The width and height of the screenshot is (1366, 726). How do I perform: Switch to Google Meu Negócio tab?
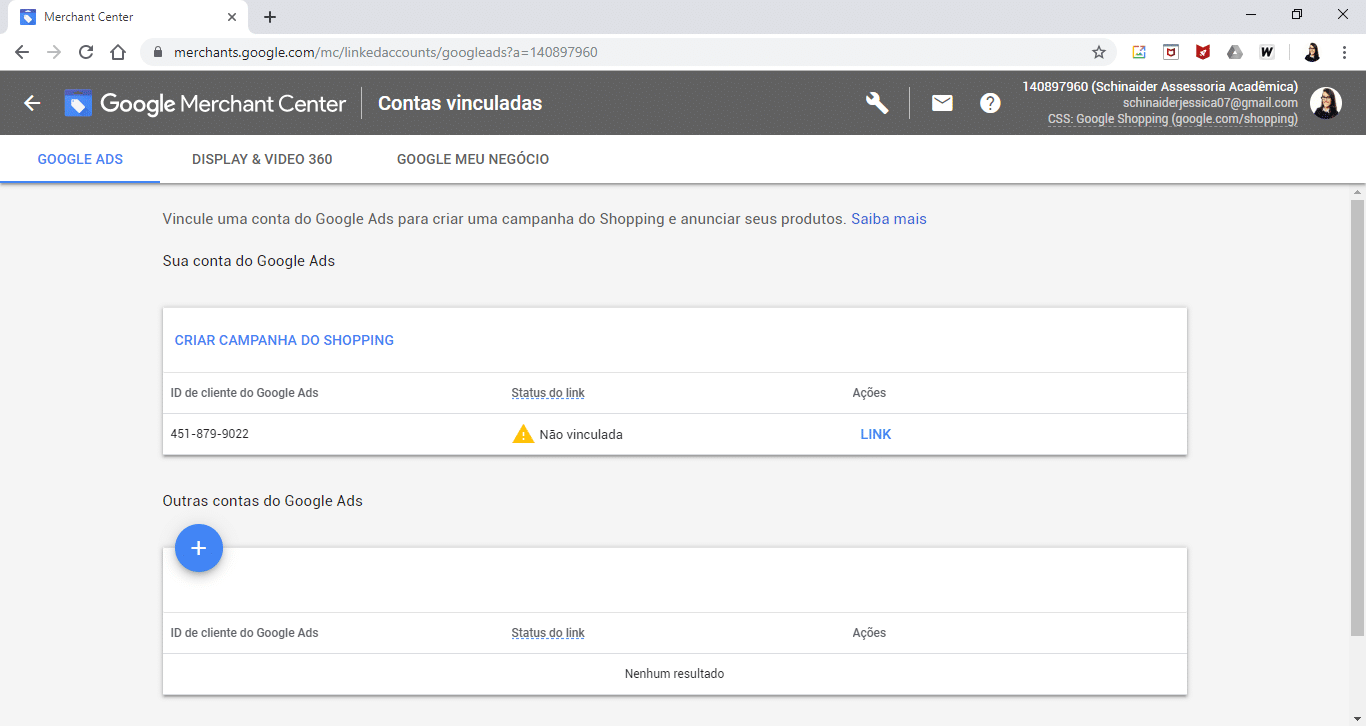473,159
